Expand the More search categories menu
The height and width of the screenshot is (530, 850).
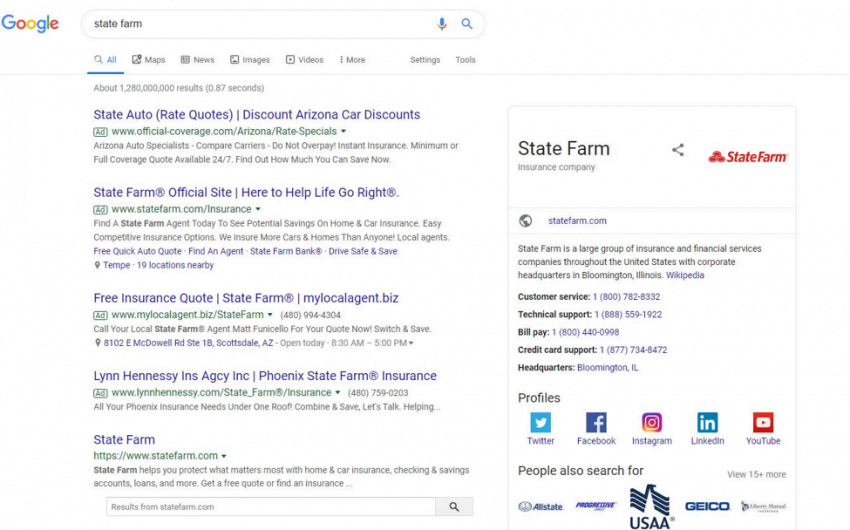[x=352, y=60]
